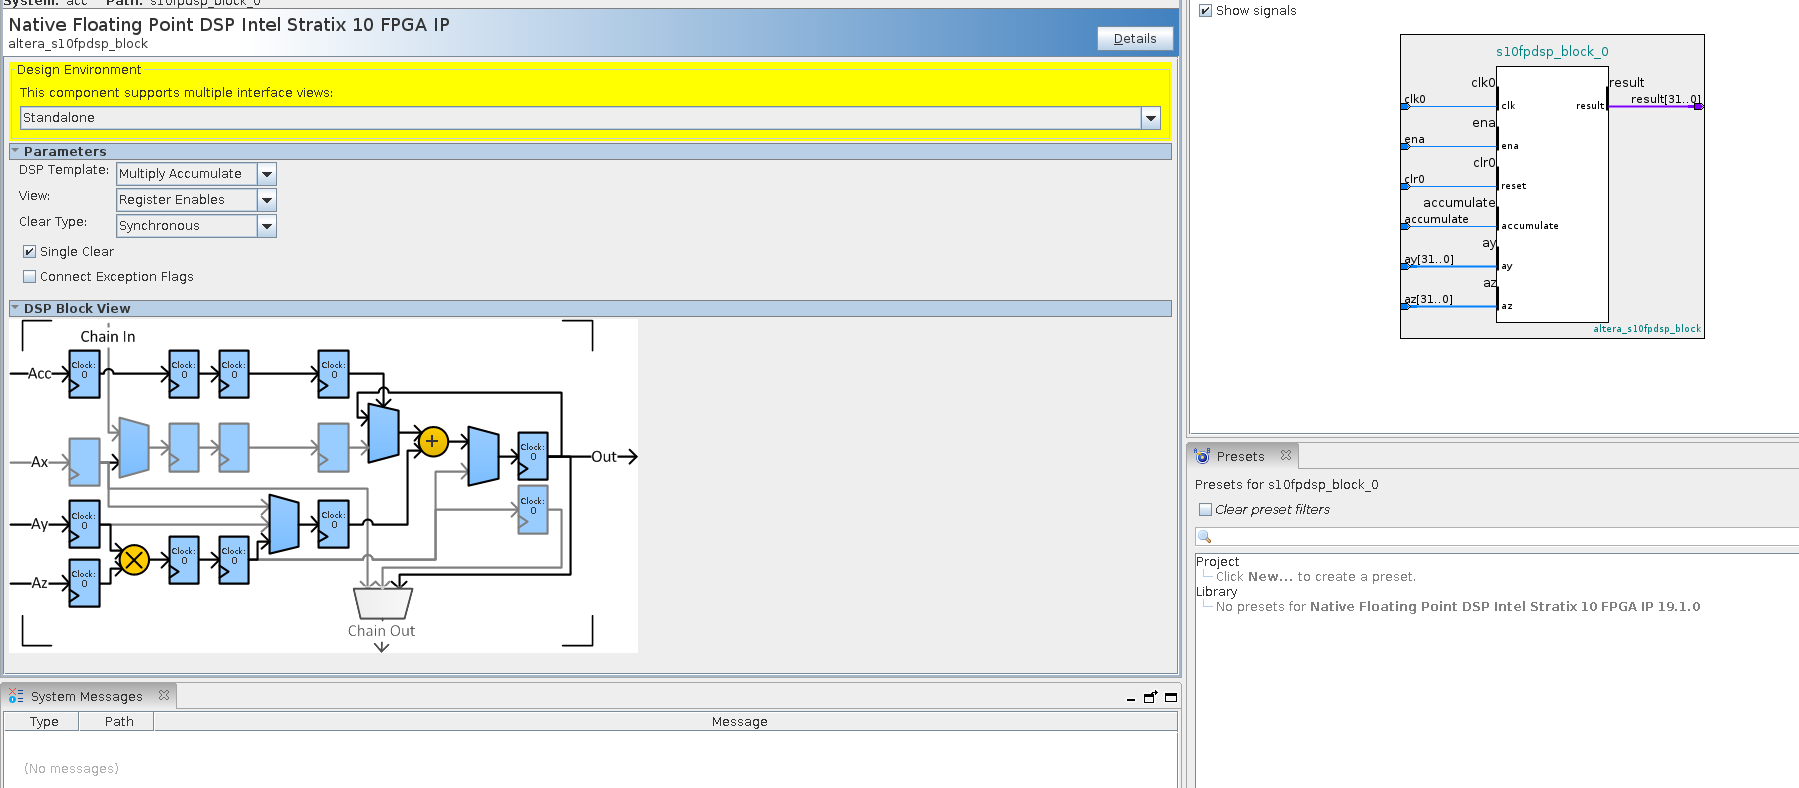Toggle the Single Clear checkbox
The image size is (1799, 788).
coord(29,252)
